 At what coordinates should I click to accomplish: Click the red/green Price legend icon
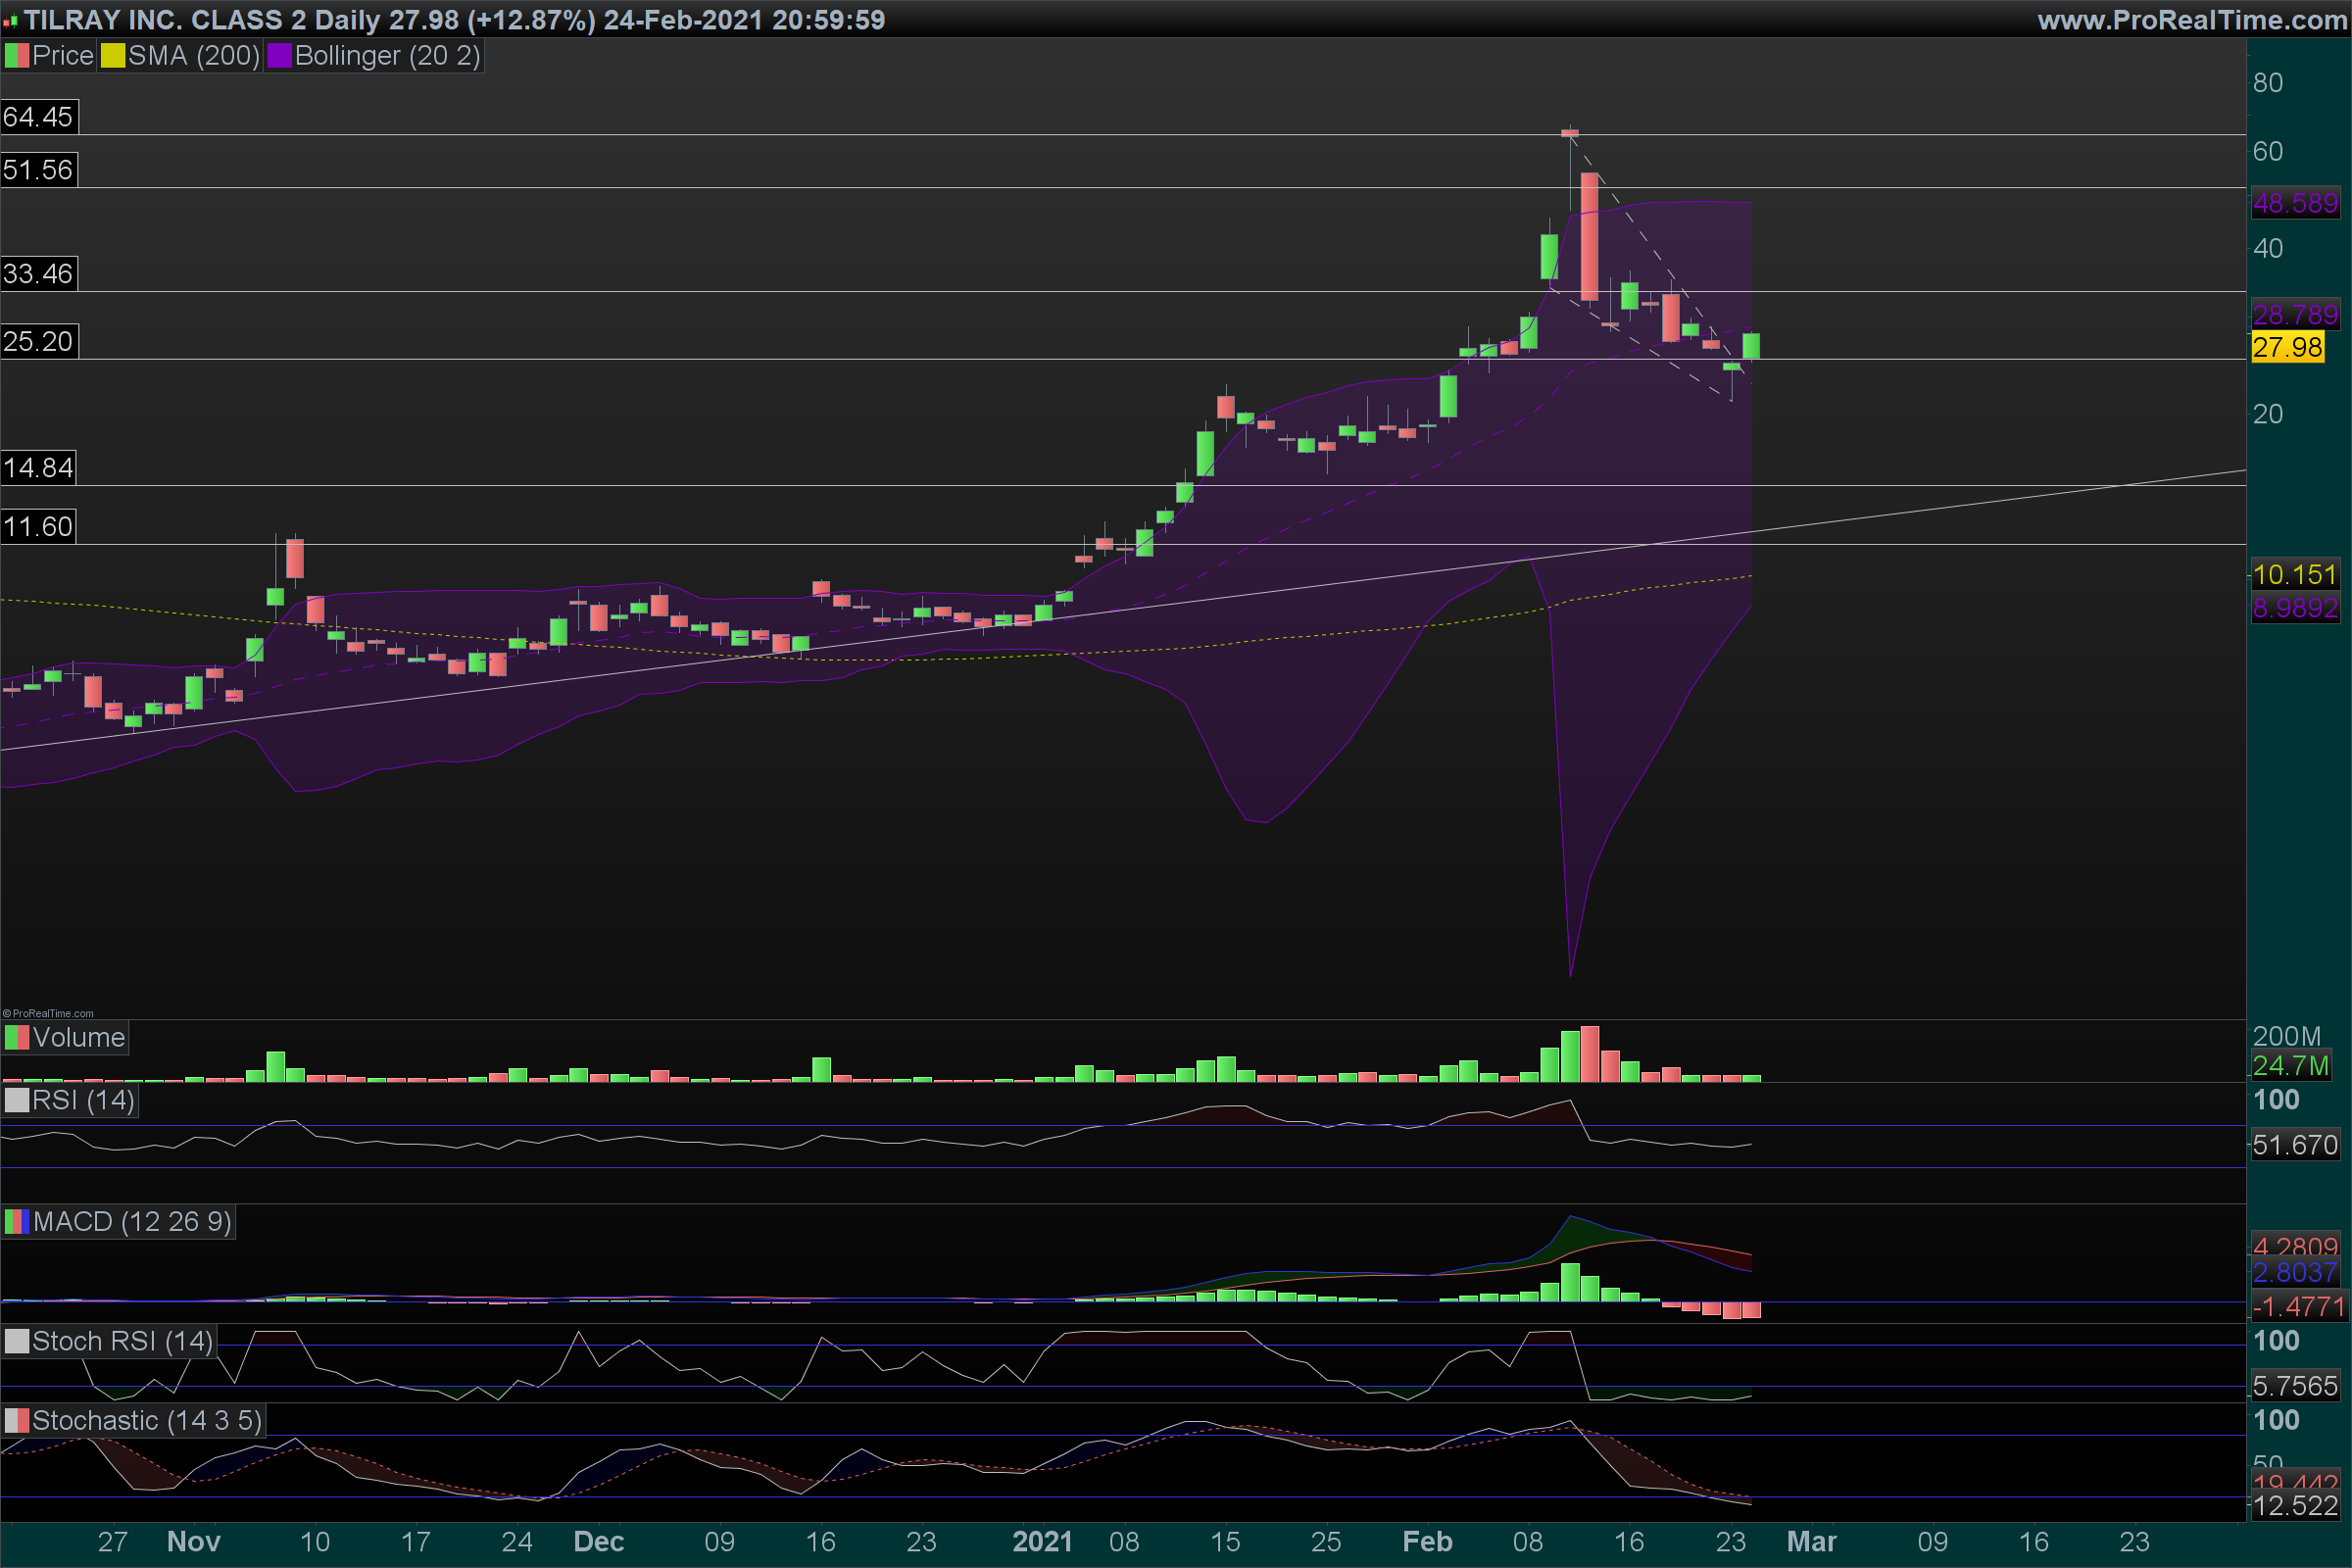(17, 56)
